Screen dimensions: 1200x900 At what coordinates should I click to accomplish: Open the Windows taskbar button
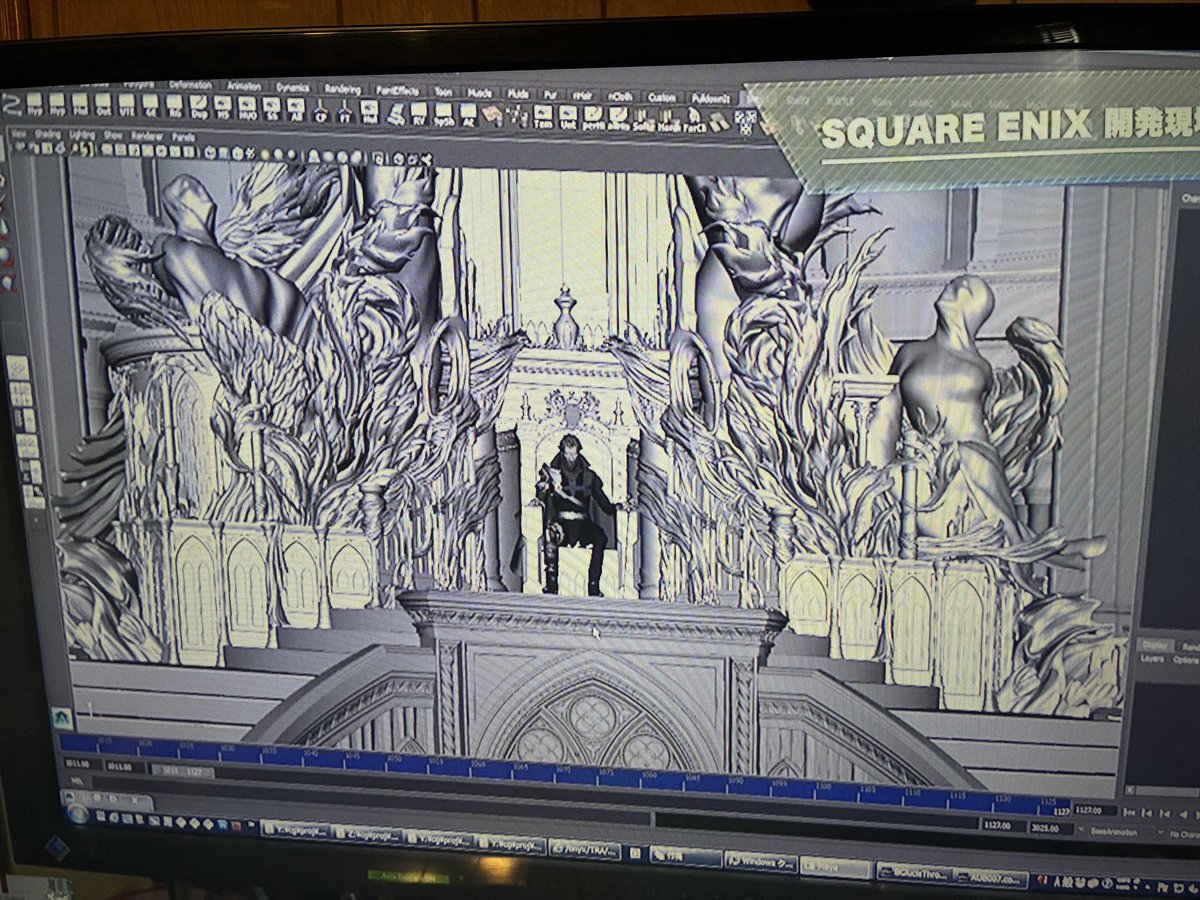tap(760, 861)
